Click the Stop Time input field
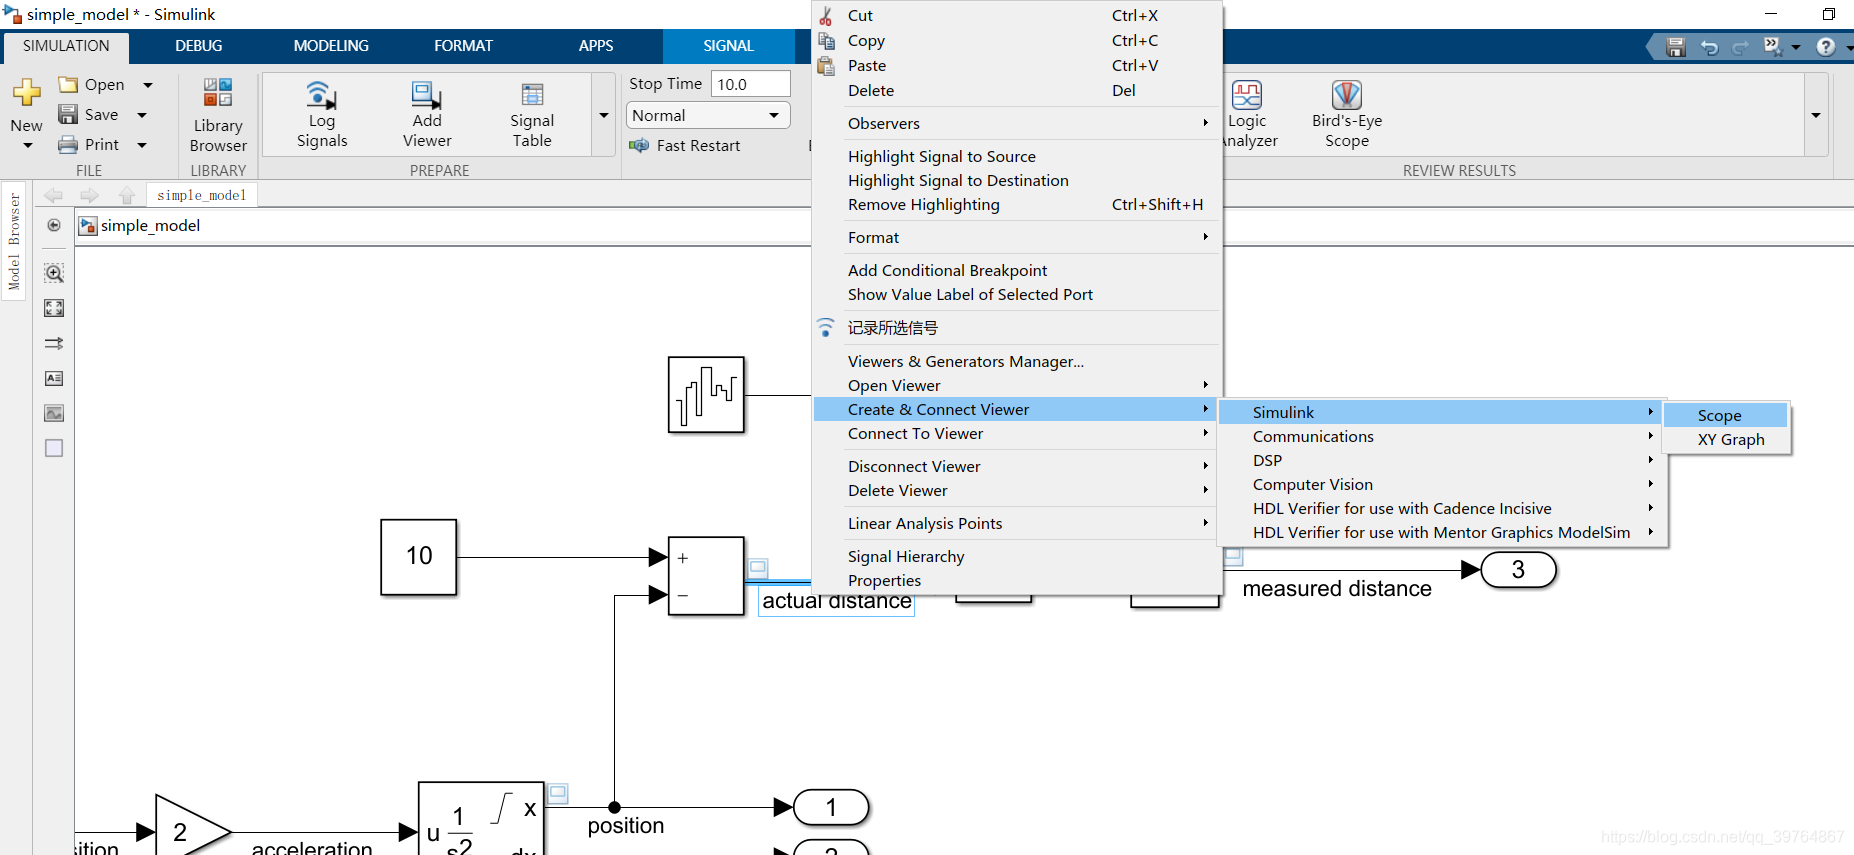 tap(750, 84)
